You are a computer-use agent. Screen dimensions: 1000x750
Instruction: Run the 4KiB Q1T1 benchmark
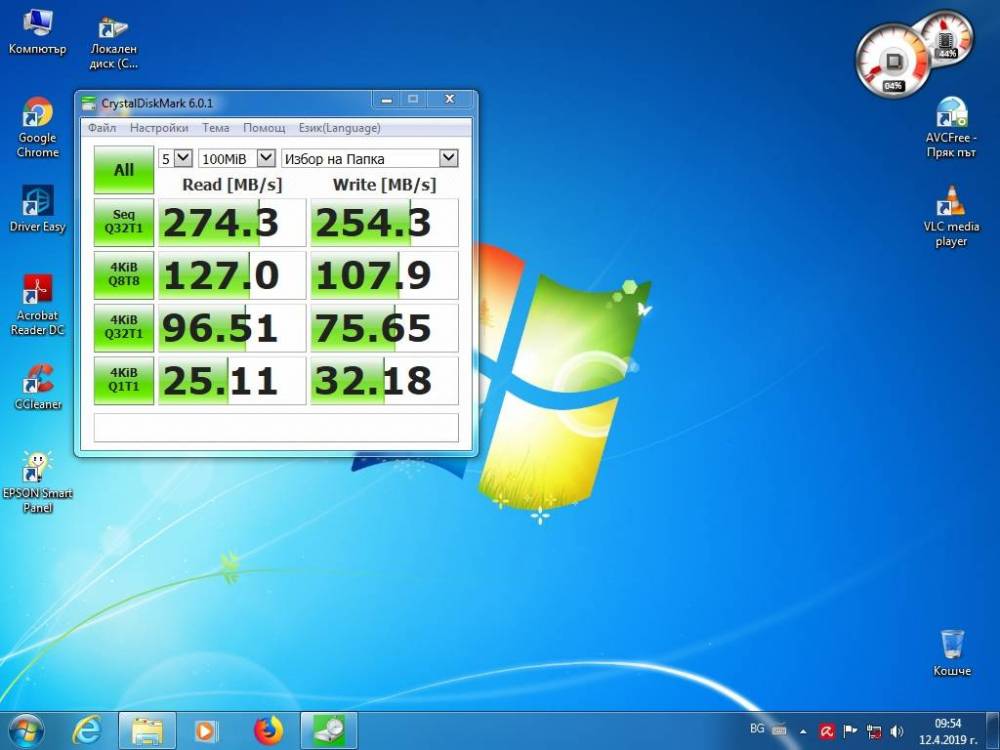point(124,380)
